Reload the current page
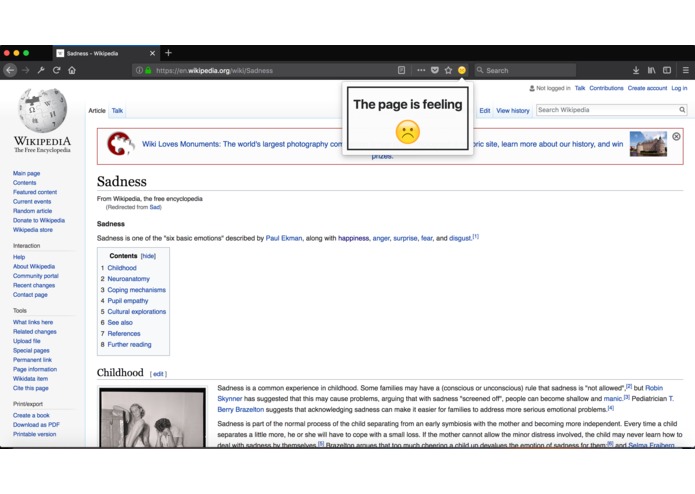 tap(56, 70)
